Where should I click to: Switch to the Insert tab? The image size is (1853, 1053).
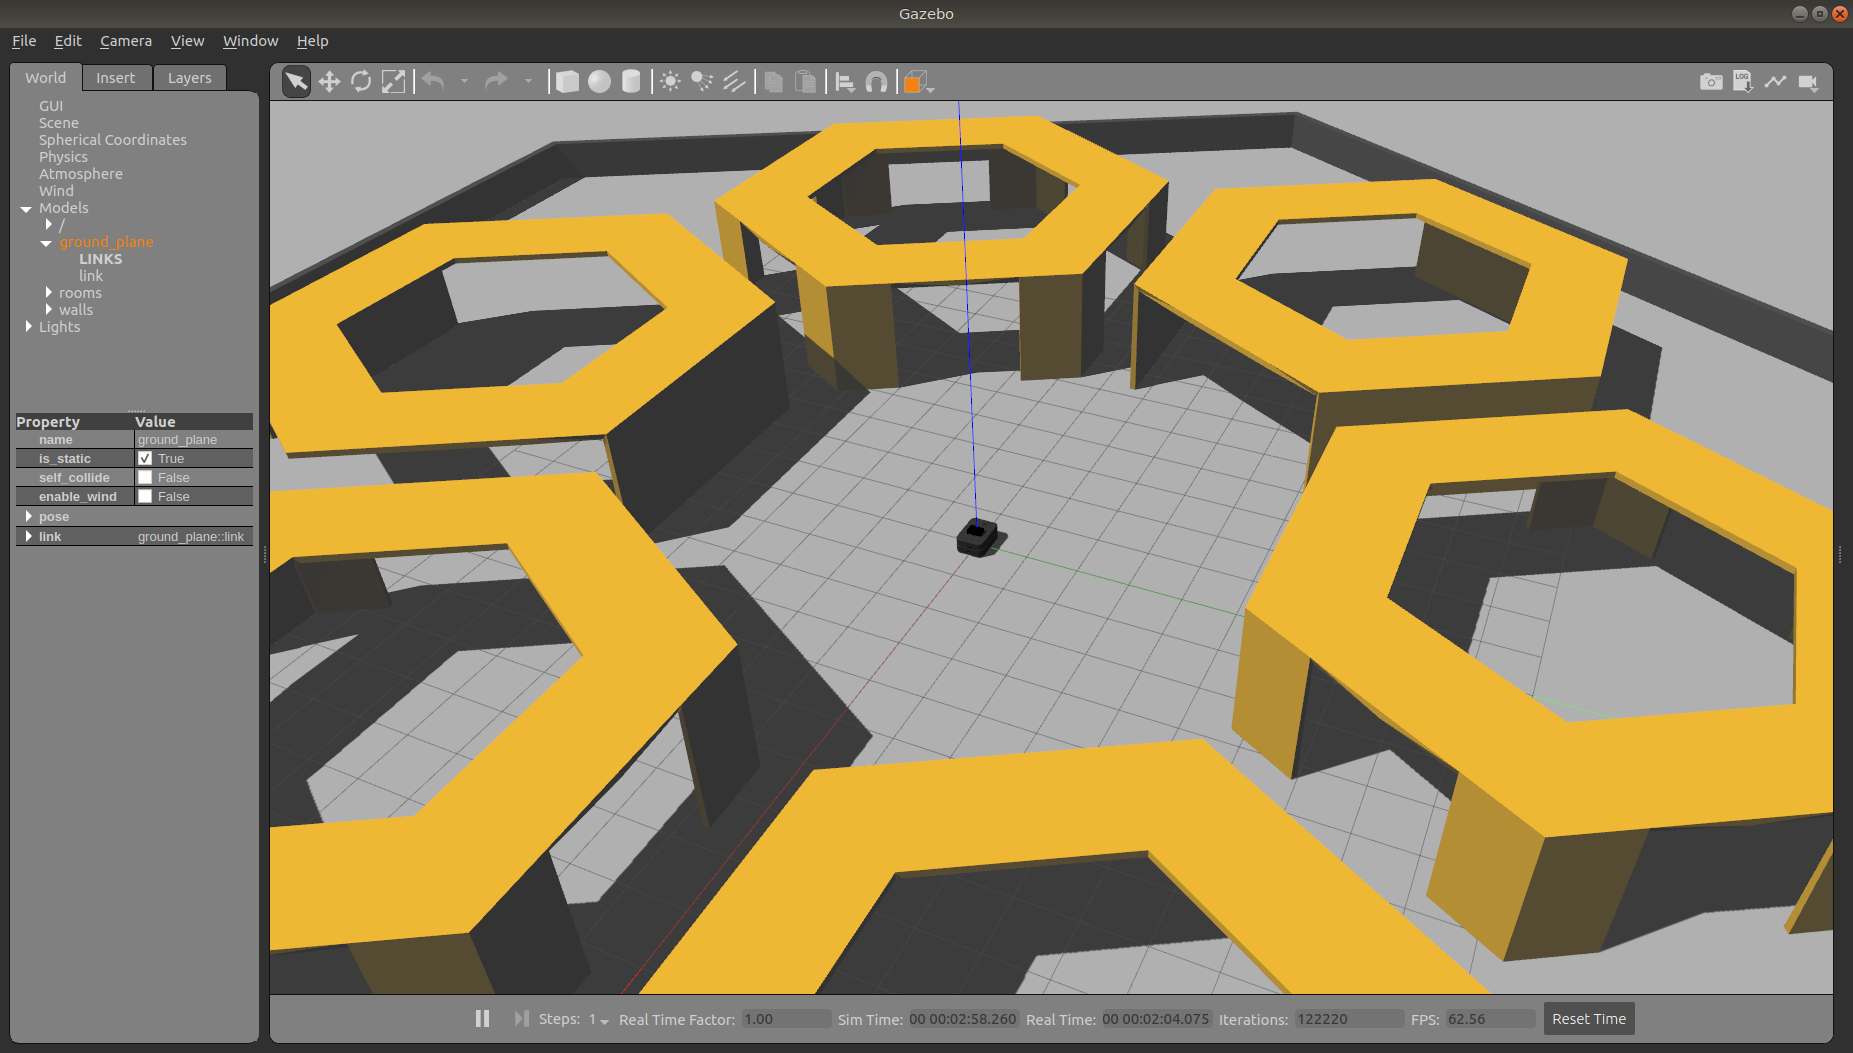click(115, 78)
